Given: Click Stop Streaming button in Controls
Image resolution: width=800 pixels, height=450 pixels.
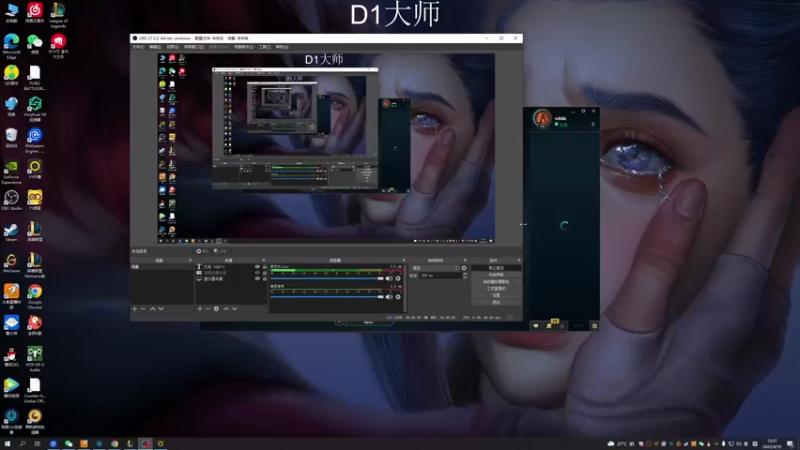Looking at the screenshot, I should click(x=496, y=268).
